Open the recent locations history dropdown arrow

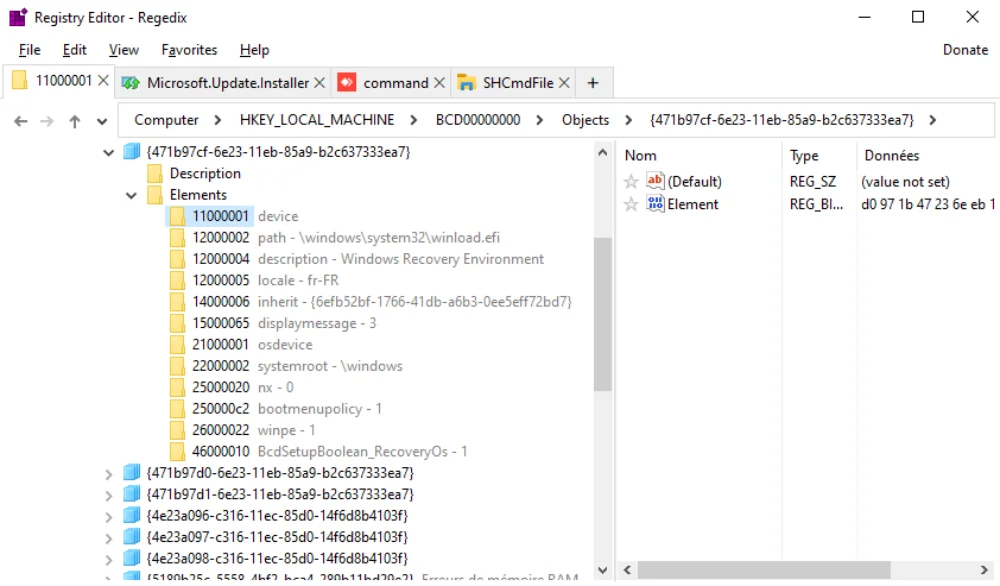pos(101,121)
